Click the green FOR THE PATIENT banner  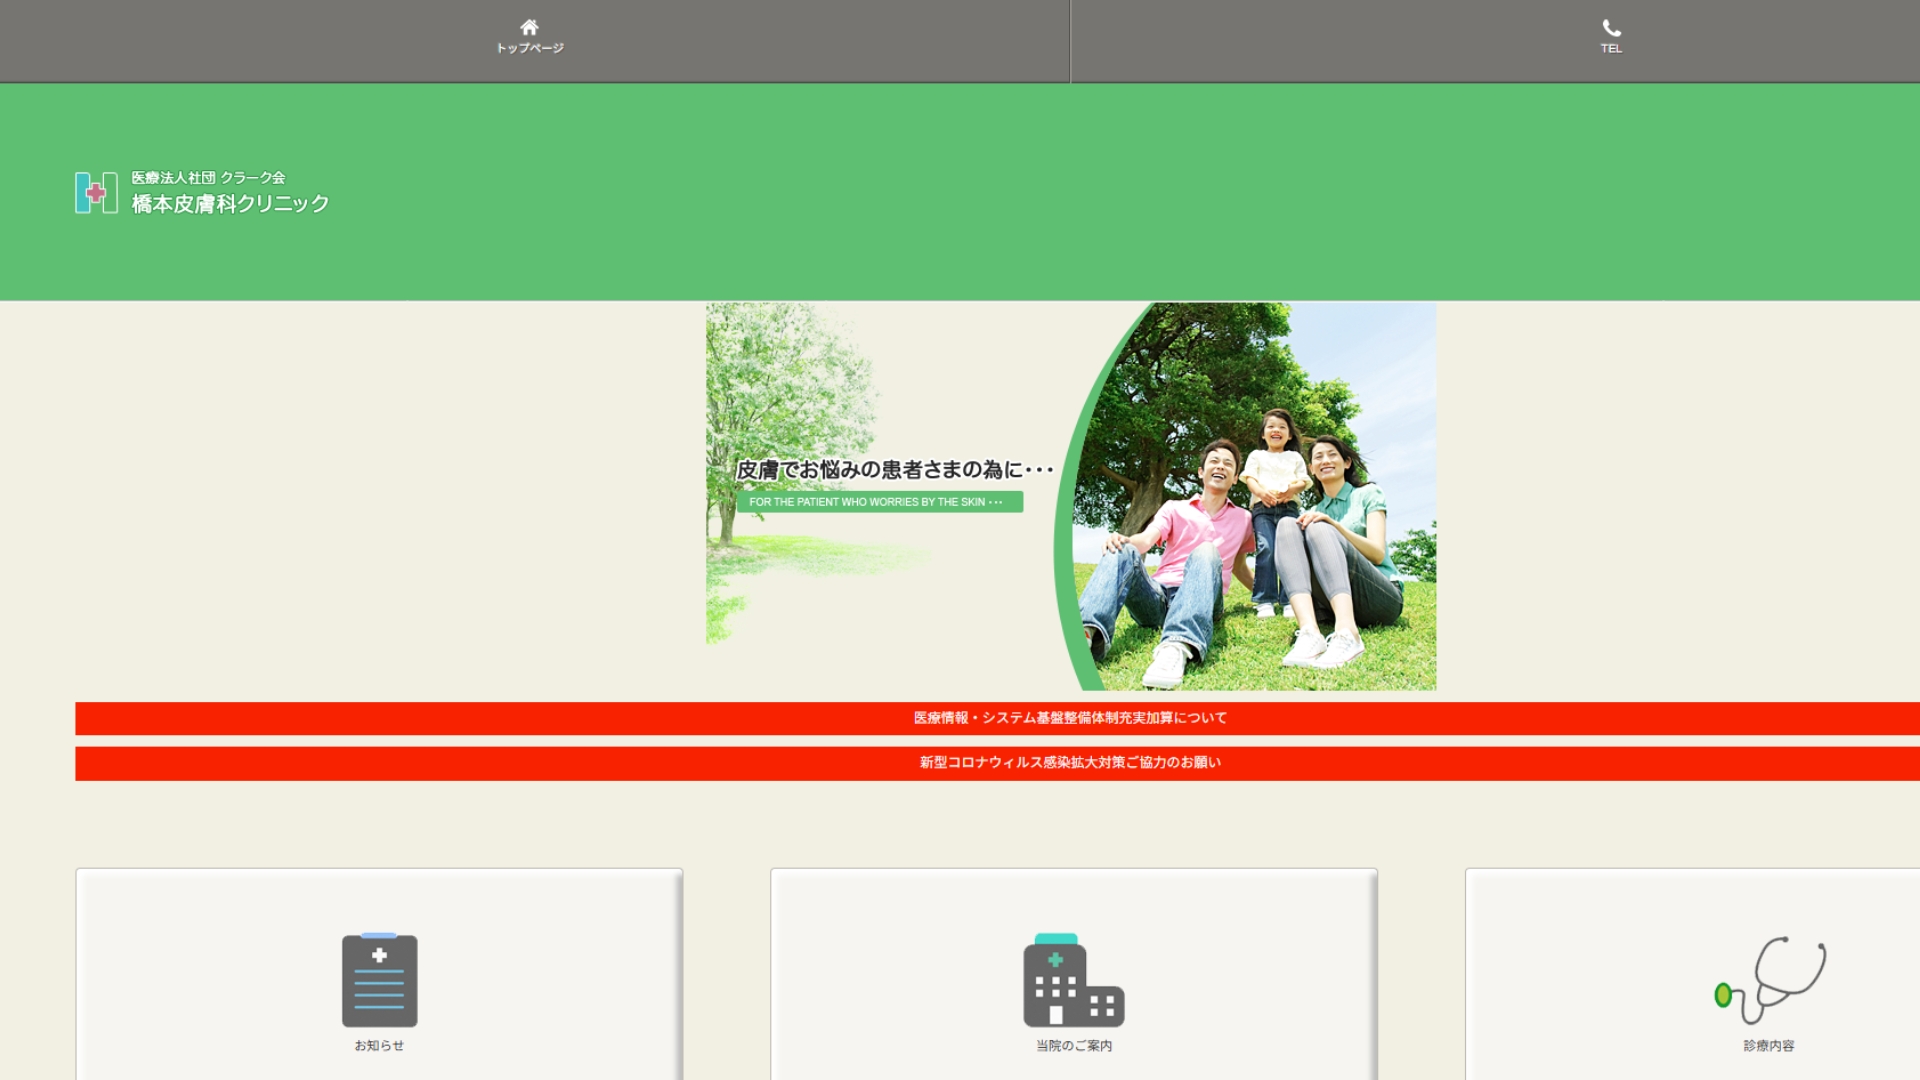[x=879, y=502]
